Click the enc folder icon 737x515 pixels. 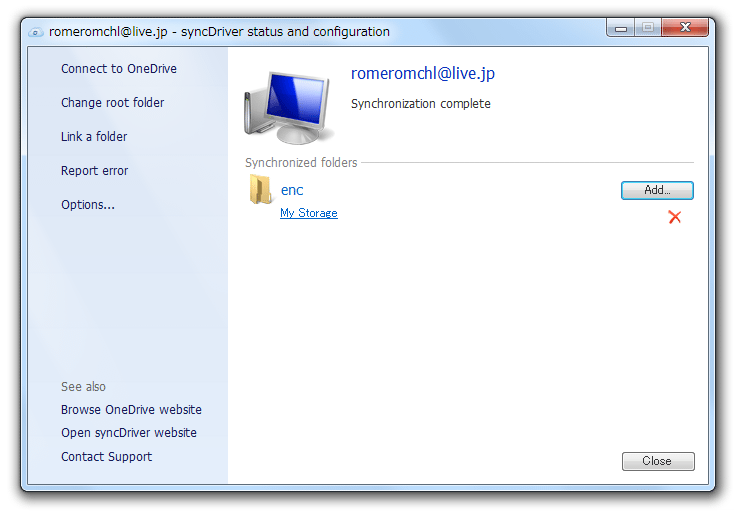coord(261,189)
